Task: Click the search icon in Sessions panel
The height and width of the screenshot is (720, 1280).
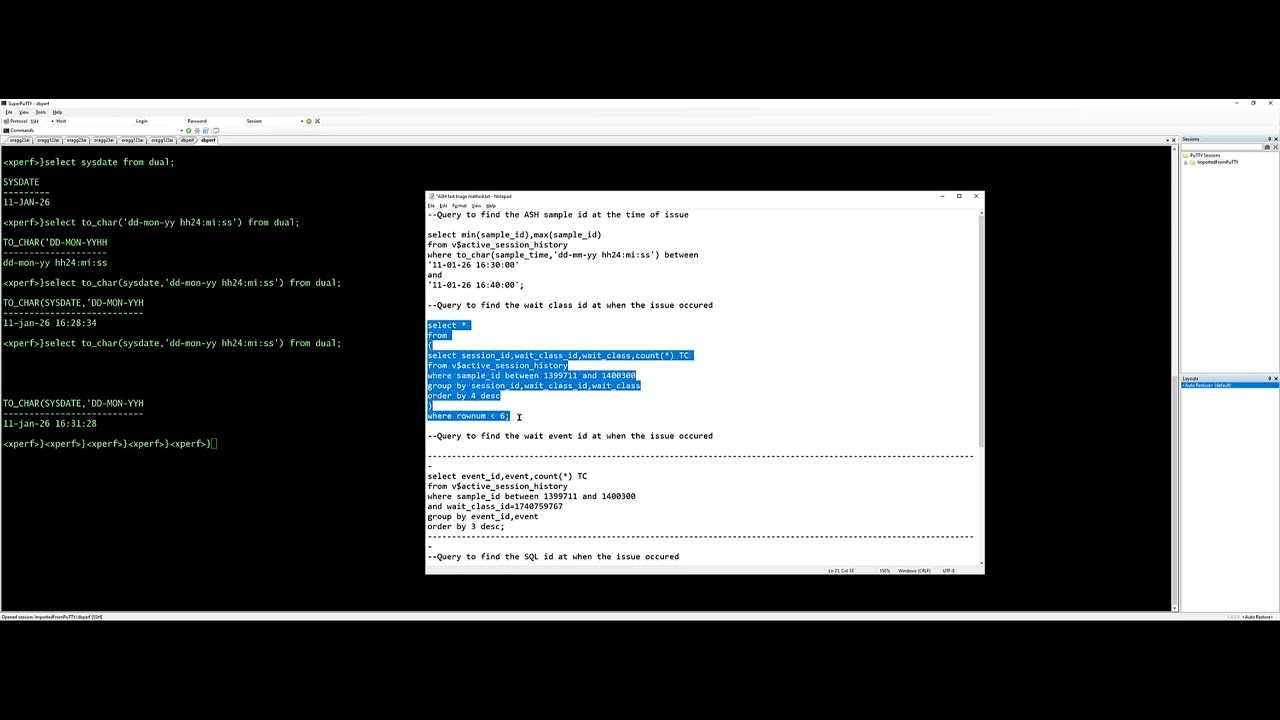Action: [1267, 147]
